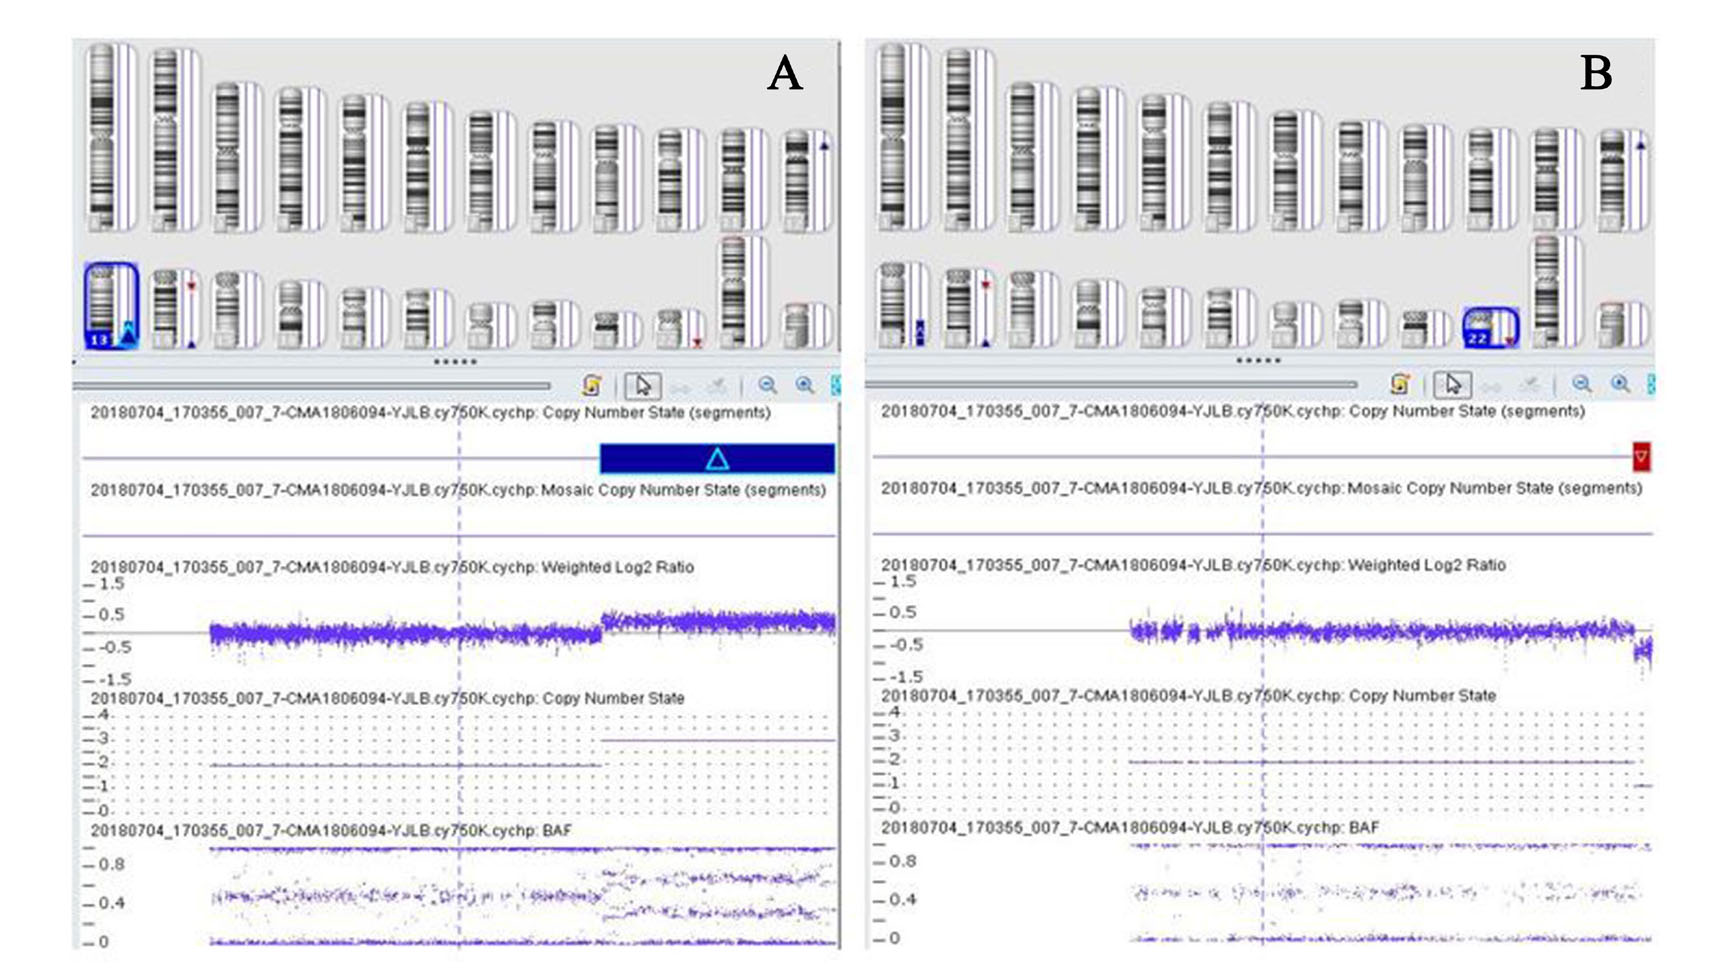The height and width of the screenshot is (976, 1724).
Task: Click the refresh icon in panel A toolbar
Action: point(592,385)
